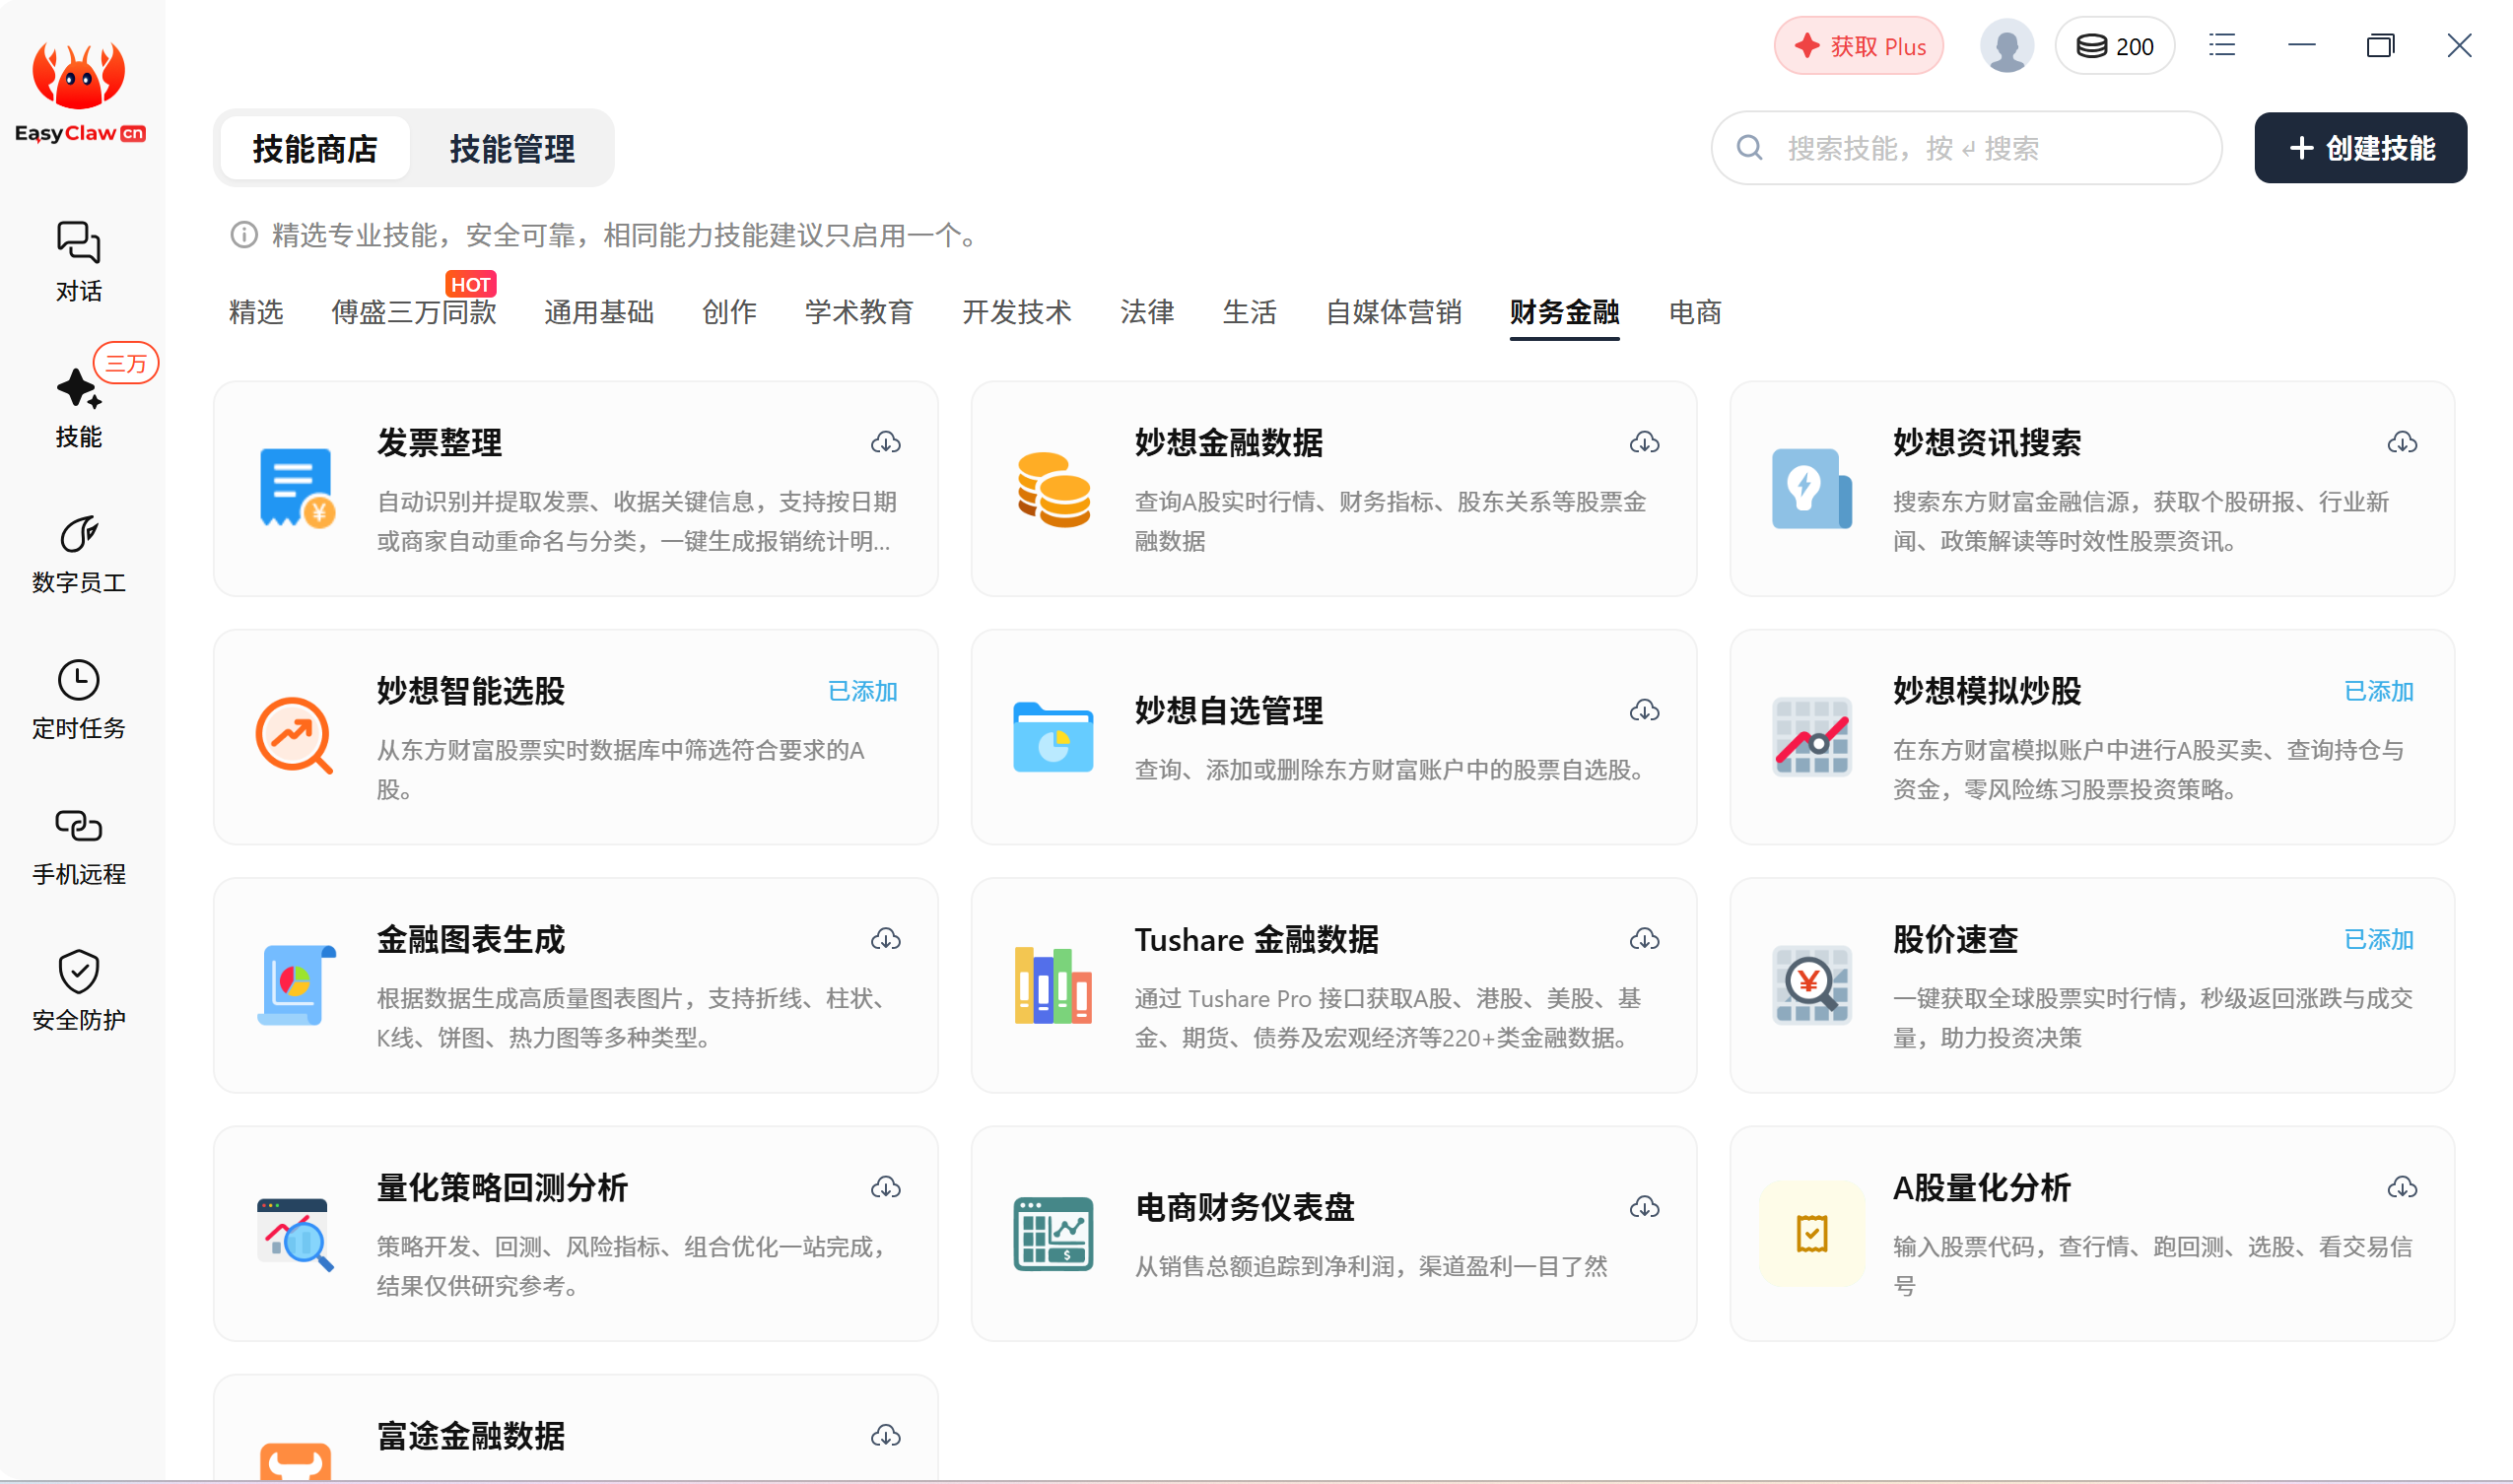The height and width of the screenshot is (1484, 2513).
Task: Click the 妙想金融数据 coins icon
Action: (x=1053, y=489)
